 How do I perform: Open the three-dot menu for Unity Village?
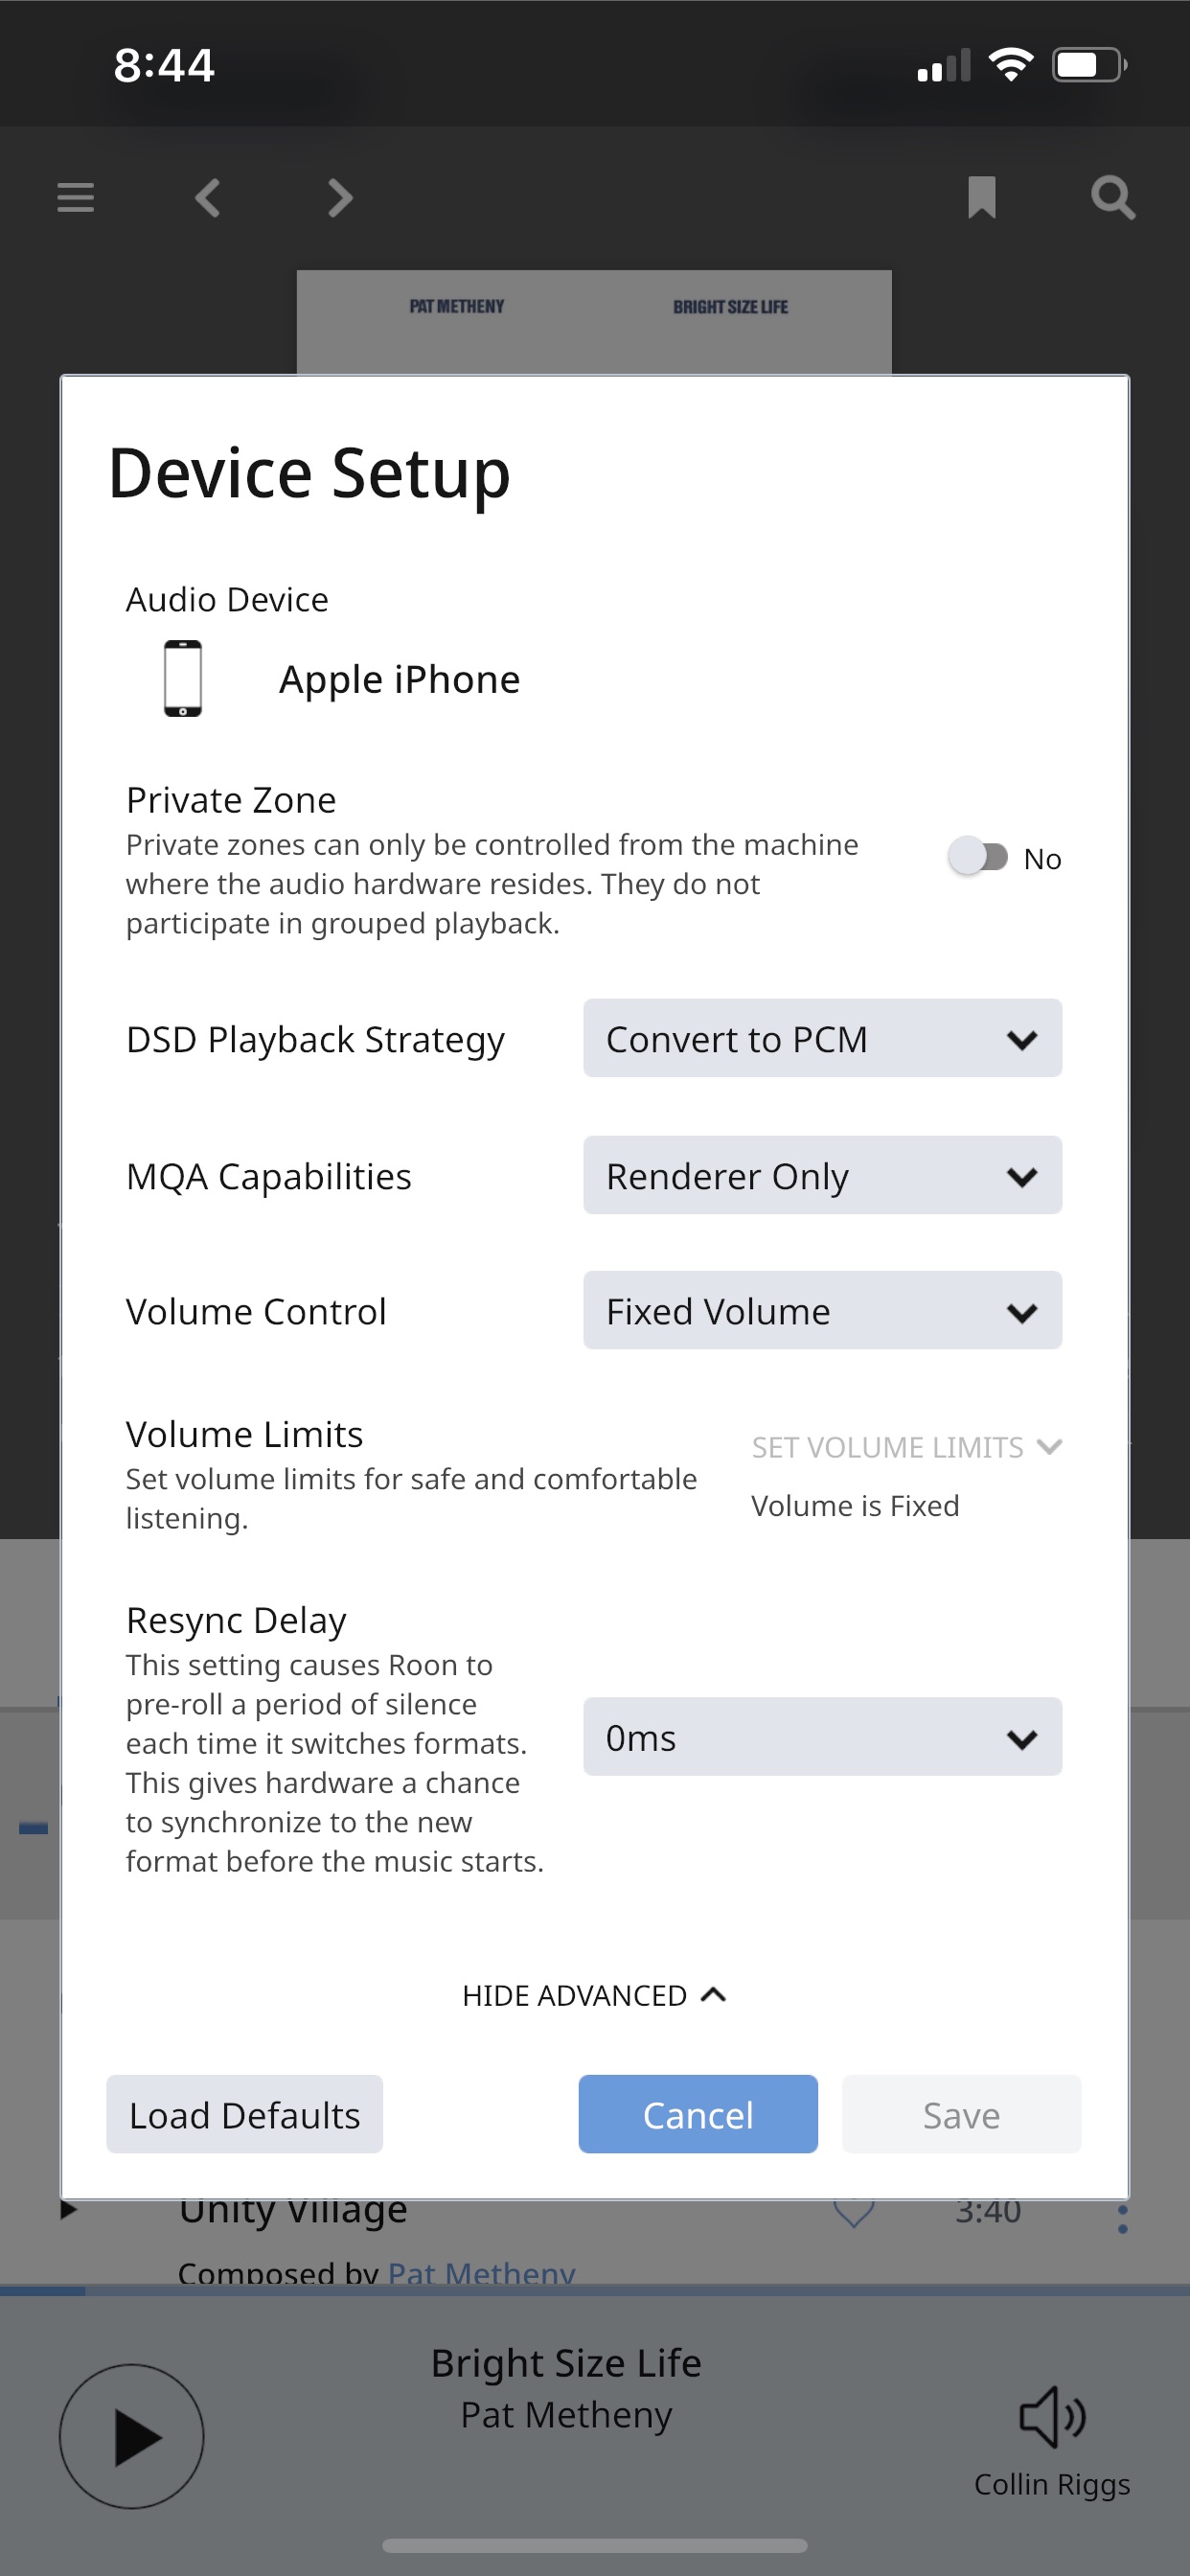coord(1123,2217)
